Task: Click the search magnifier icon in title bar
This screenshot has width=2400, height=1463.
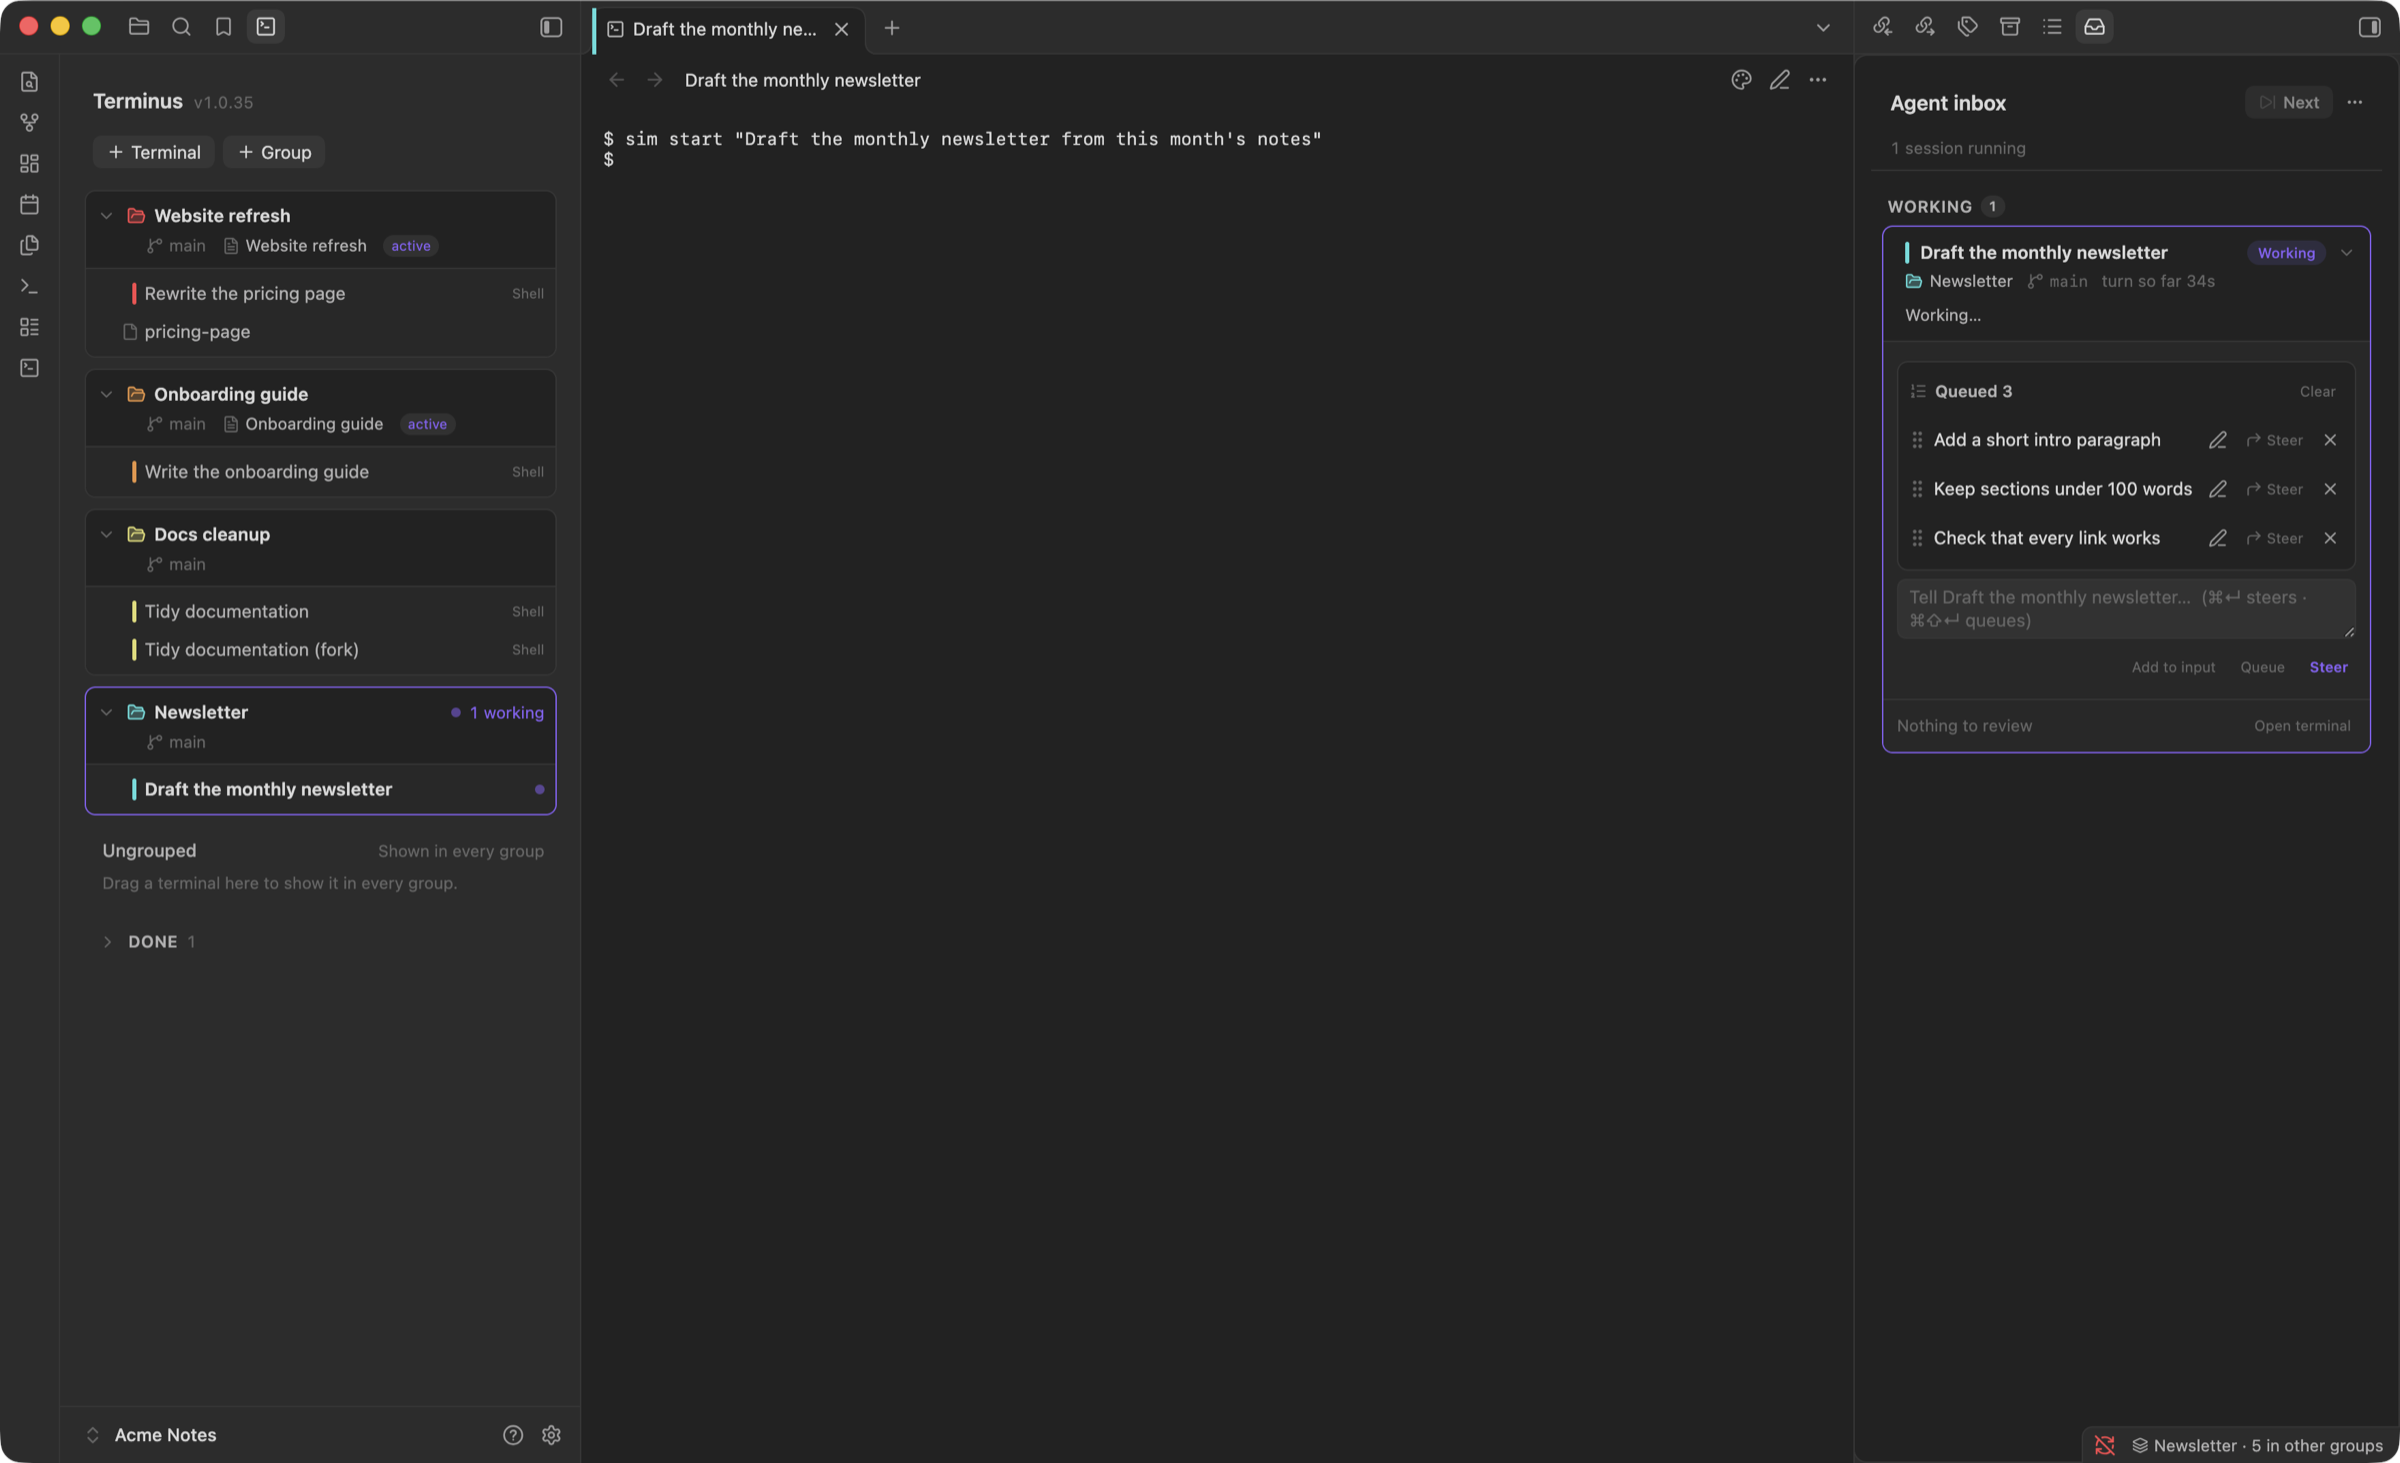Action: pyautogui.click(x=181, y=27)
